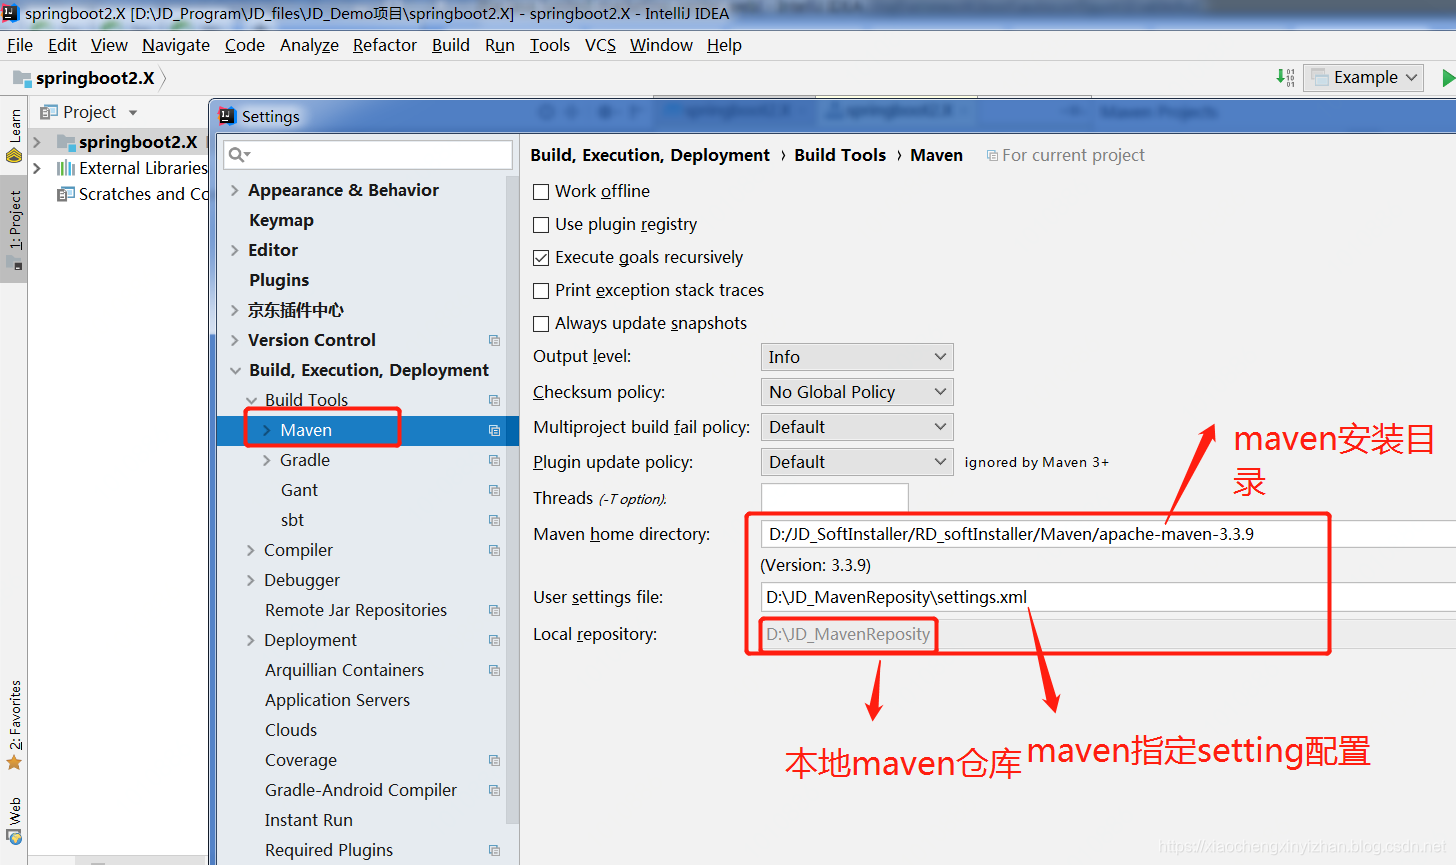Click the Local repository field
The height and width of the screenshot is (865, 1456).
(1108, 634)
